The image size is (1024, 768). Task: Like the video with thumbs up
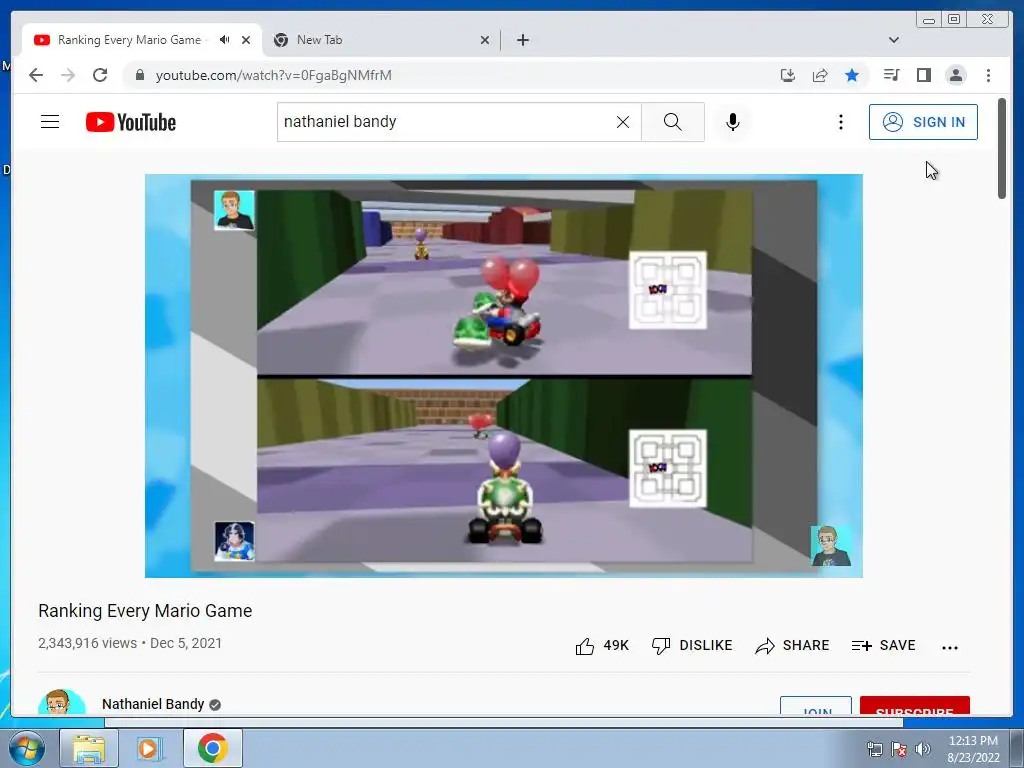(601, 646)
